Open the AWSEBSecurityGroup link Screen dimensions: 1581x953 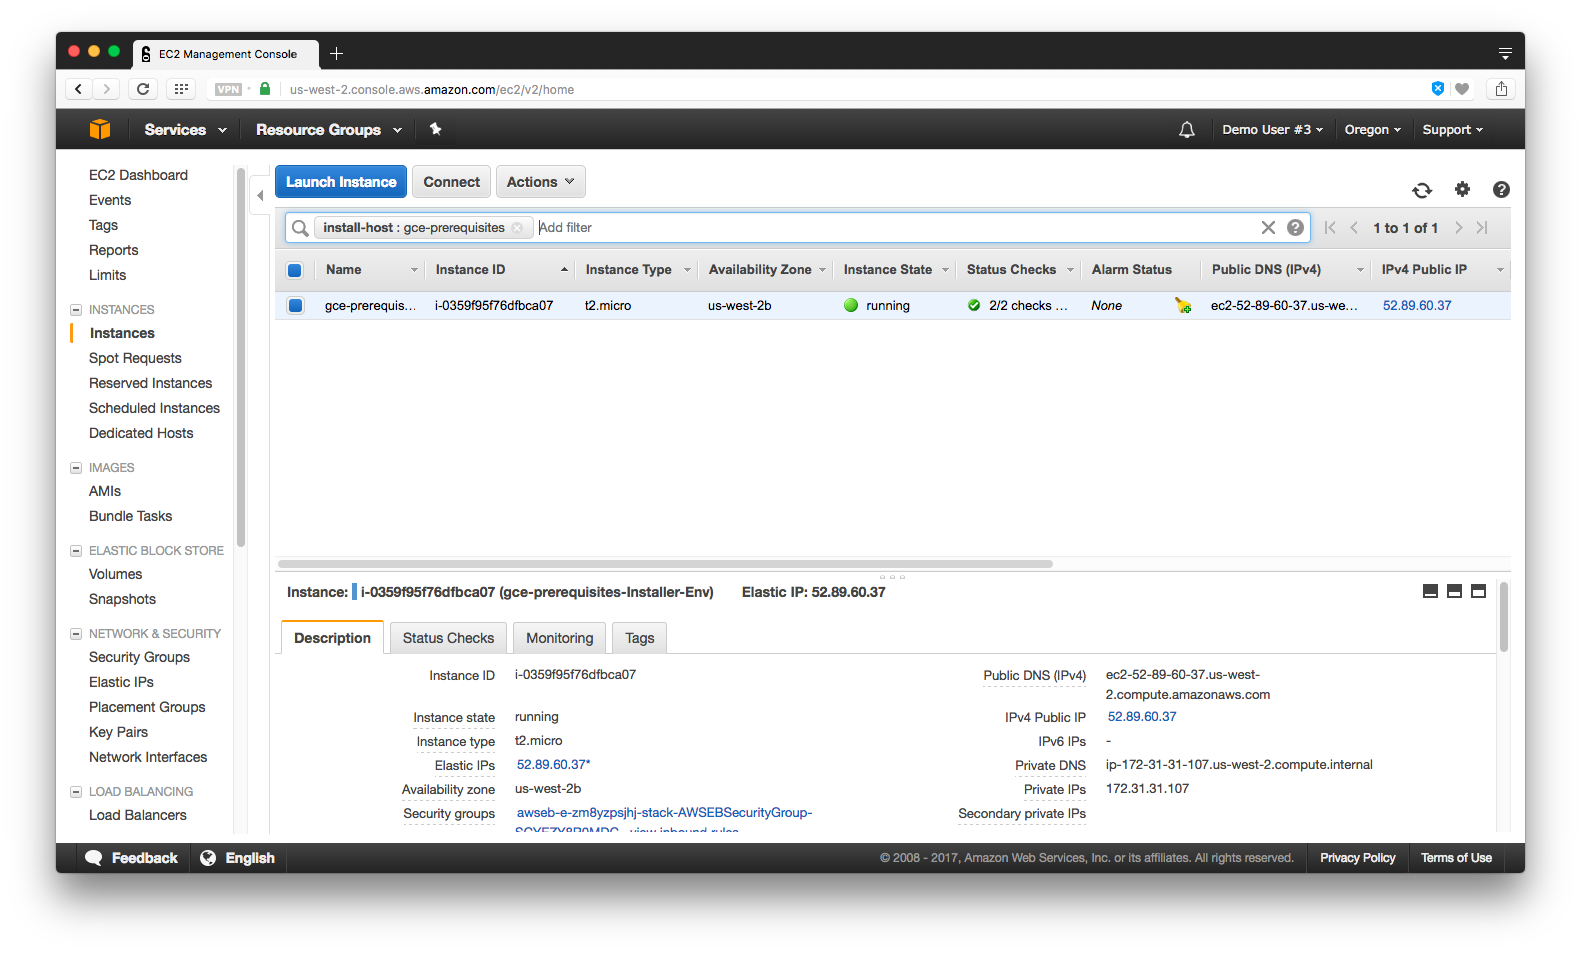click(x=664, y=813)
